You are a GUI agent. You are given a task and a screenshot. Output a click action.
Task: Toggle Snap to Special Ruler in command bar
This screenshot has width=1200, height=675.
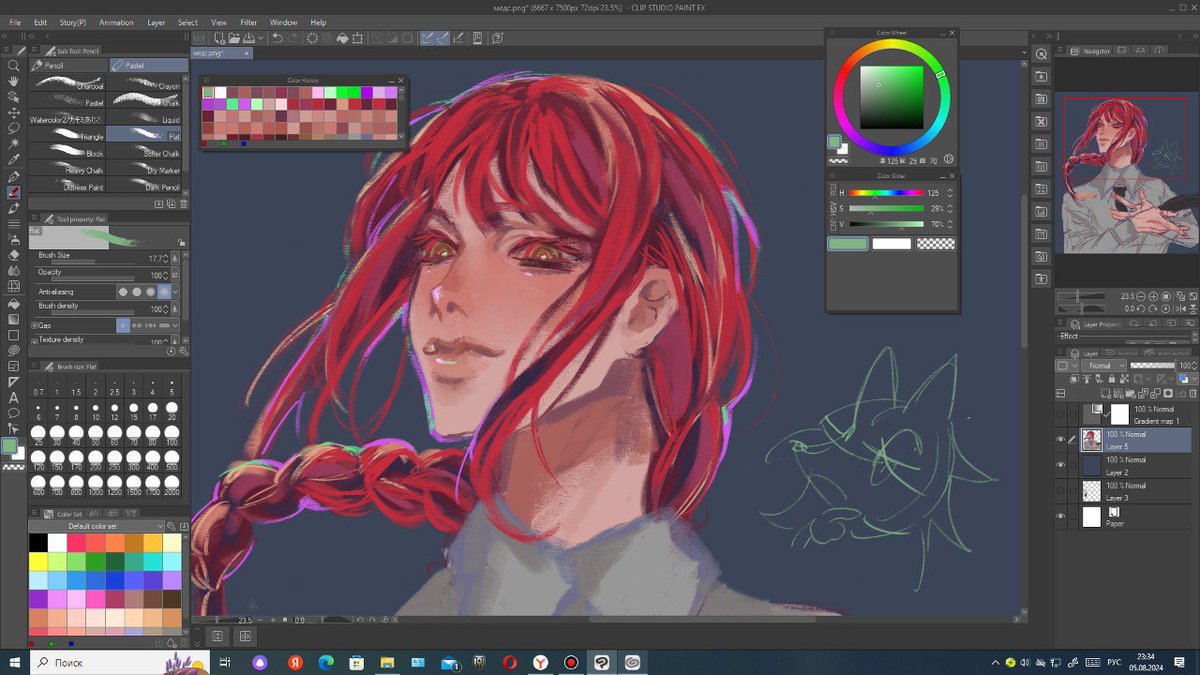(443, 38)
